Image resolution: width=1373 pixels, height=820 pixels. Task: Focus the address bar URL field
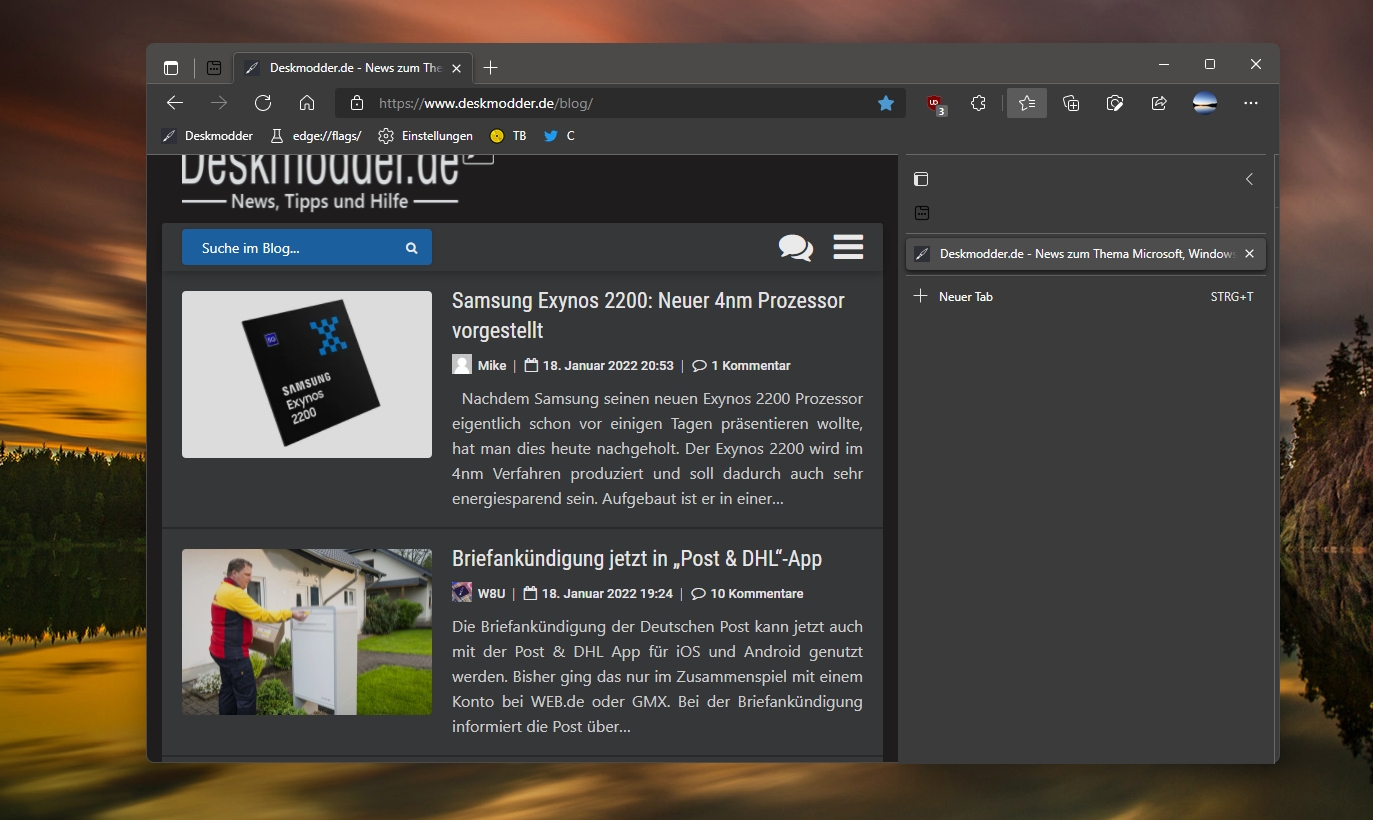620,103
